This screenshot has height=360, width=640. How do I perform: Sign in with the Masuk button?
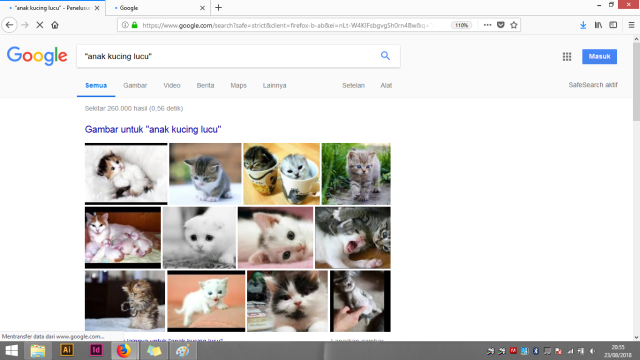(599, 56)
